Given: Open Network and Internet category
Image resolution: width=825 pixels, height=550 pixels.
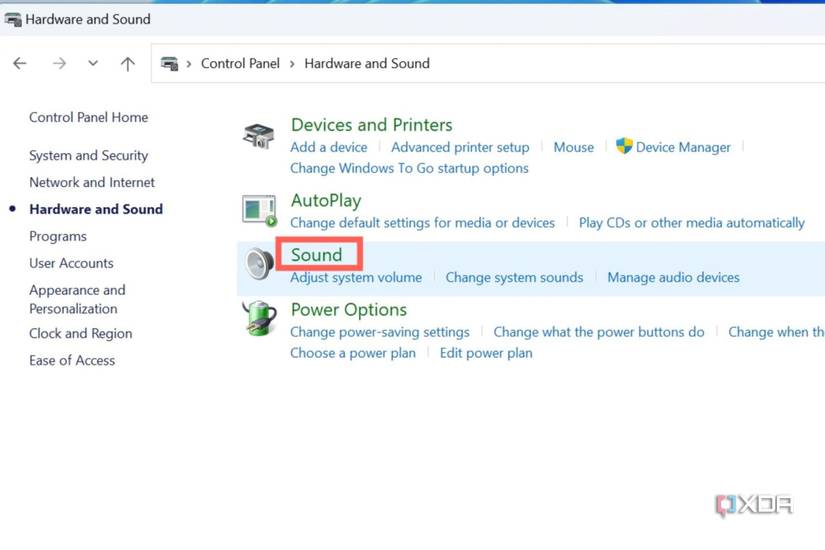Looking at the screenshot, I should [92, 183].
